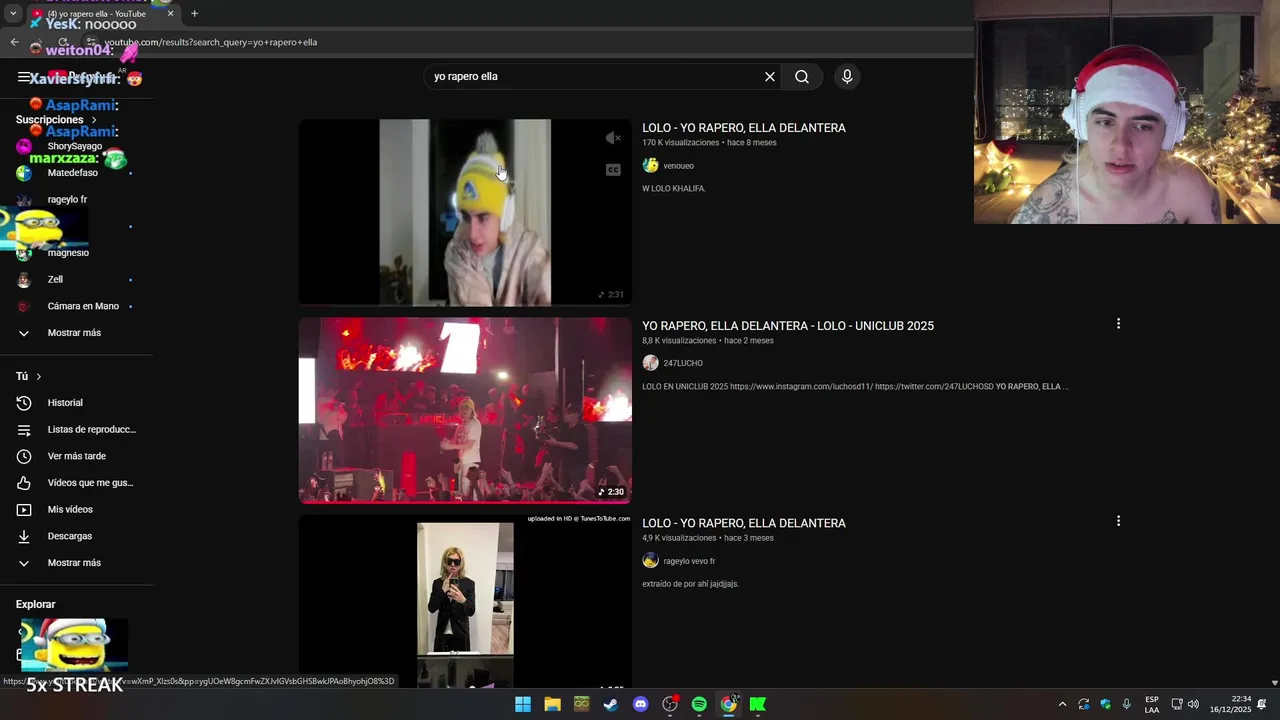
Task: Open Steam from the taskbar
Action: coord(611,704)
